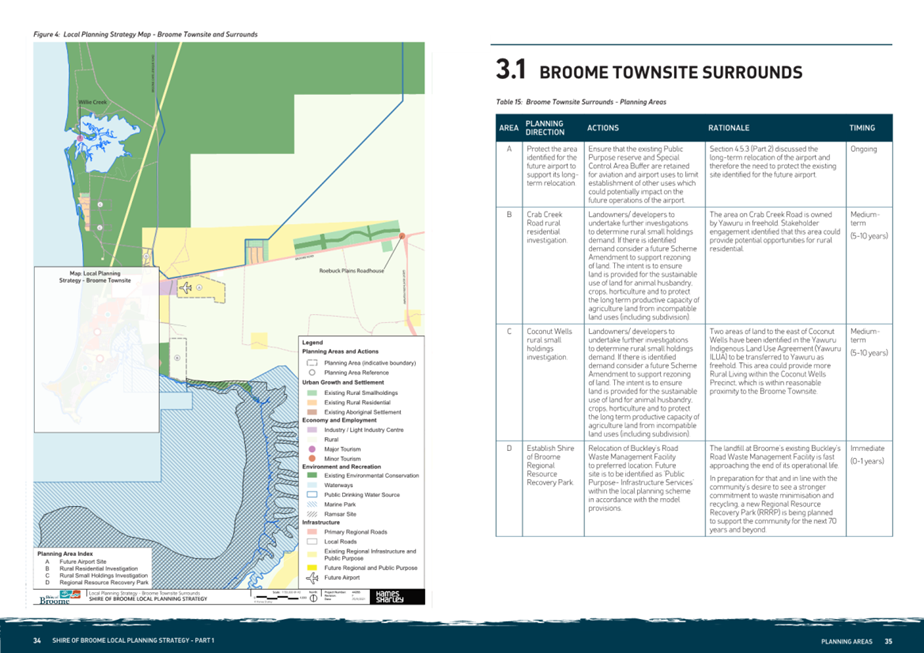Click the 3.1 Broome Townsite Surrounds heading
The height and width of the screenshot is (653, 924).
[649, 70]
